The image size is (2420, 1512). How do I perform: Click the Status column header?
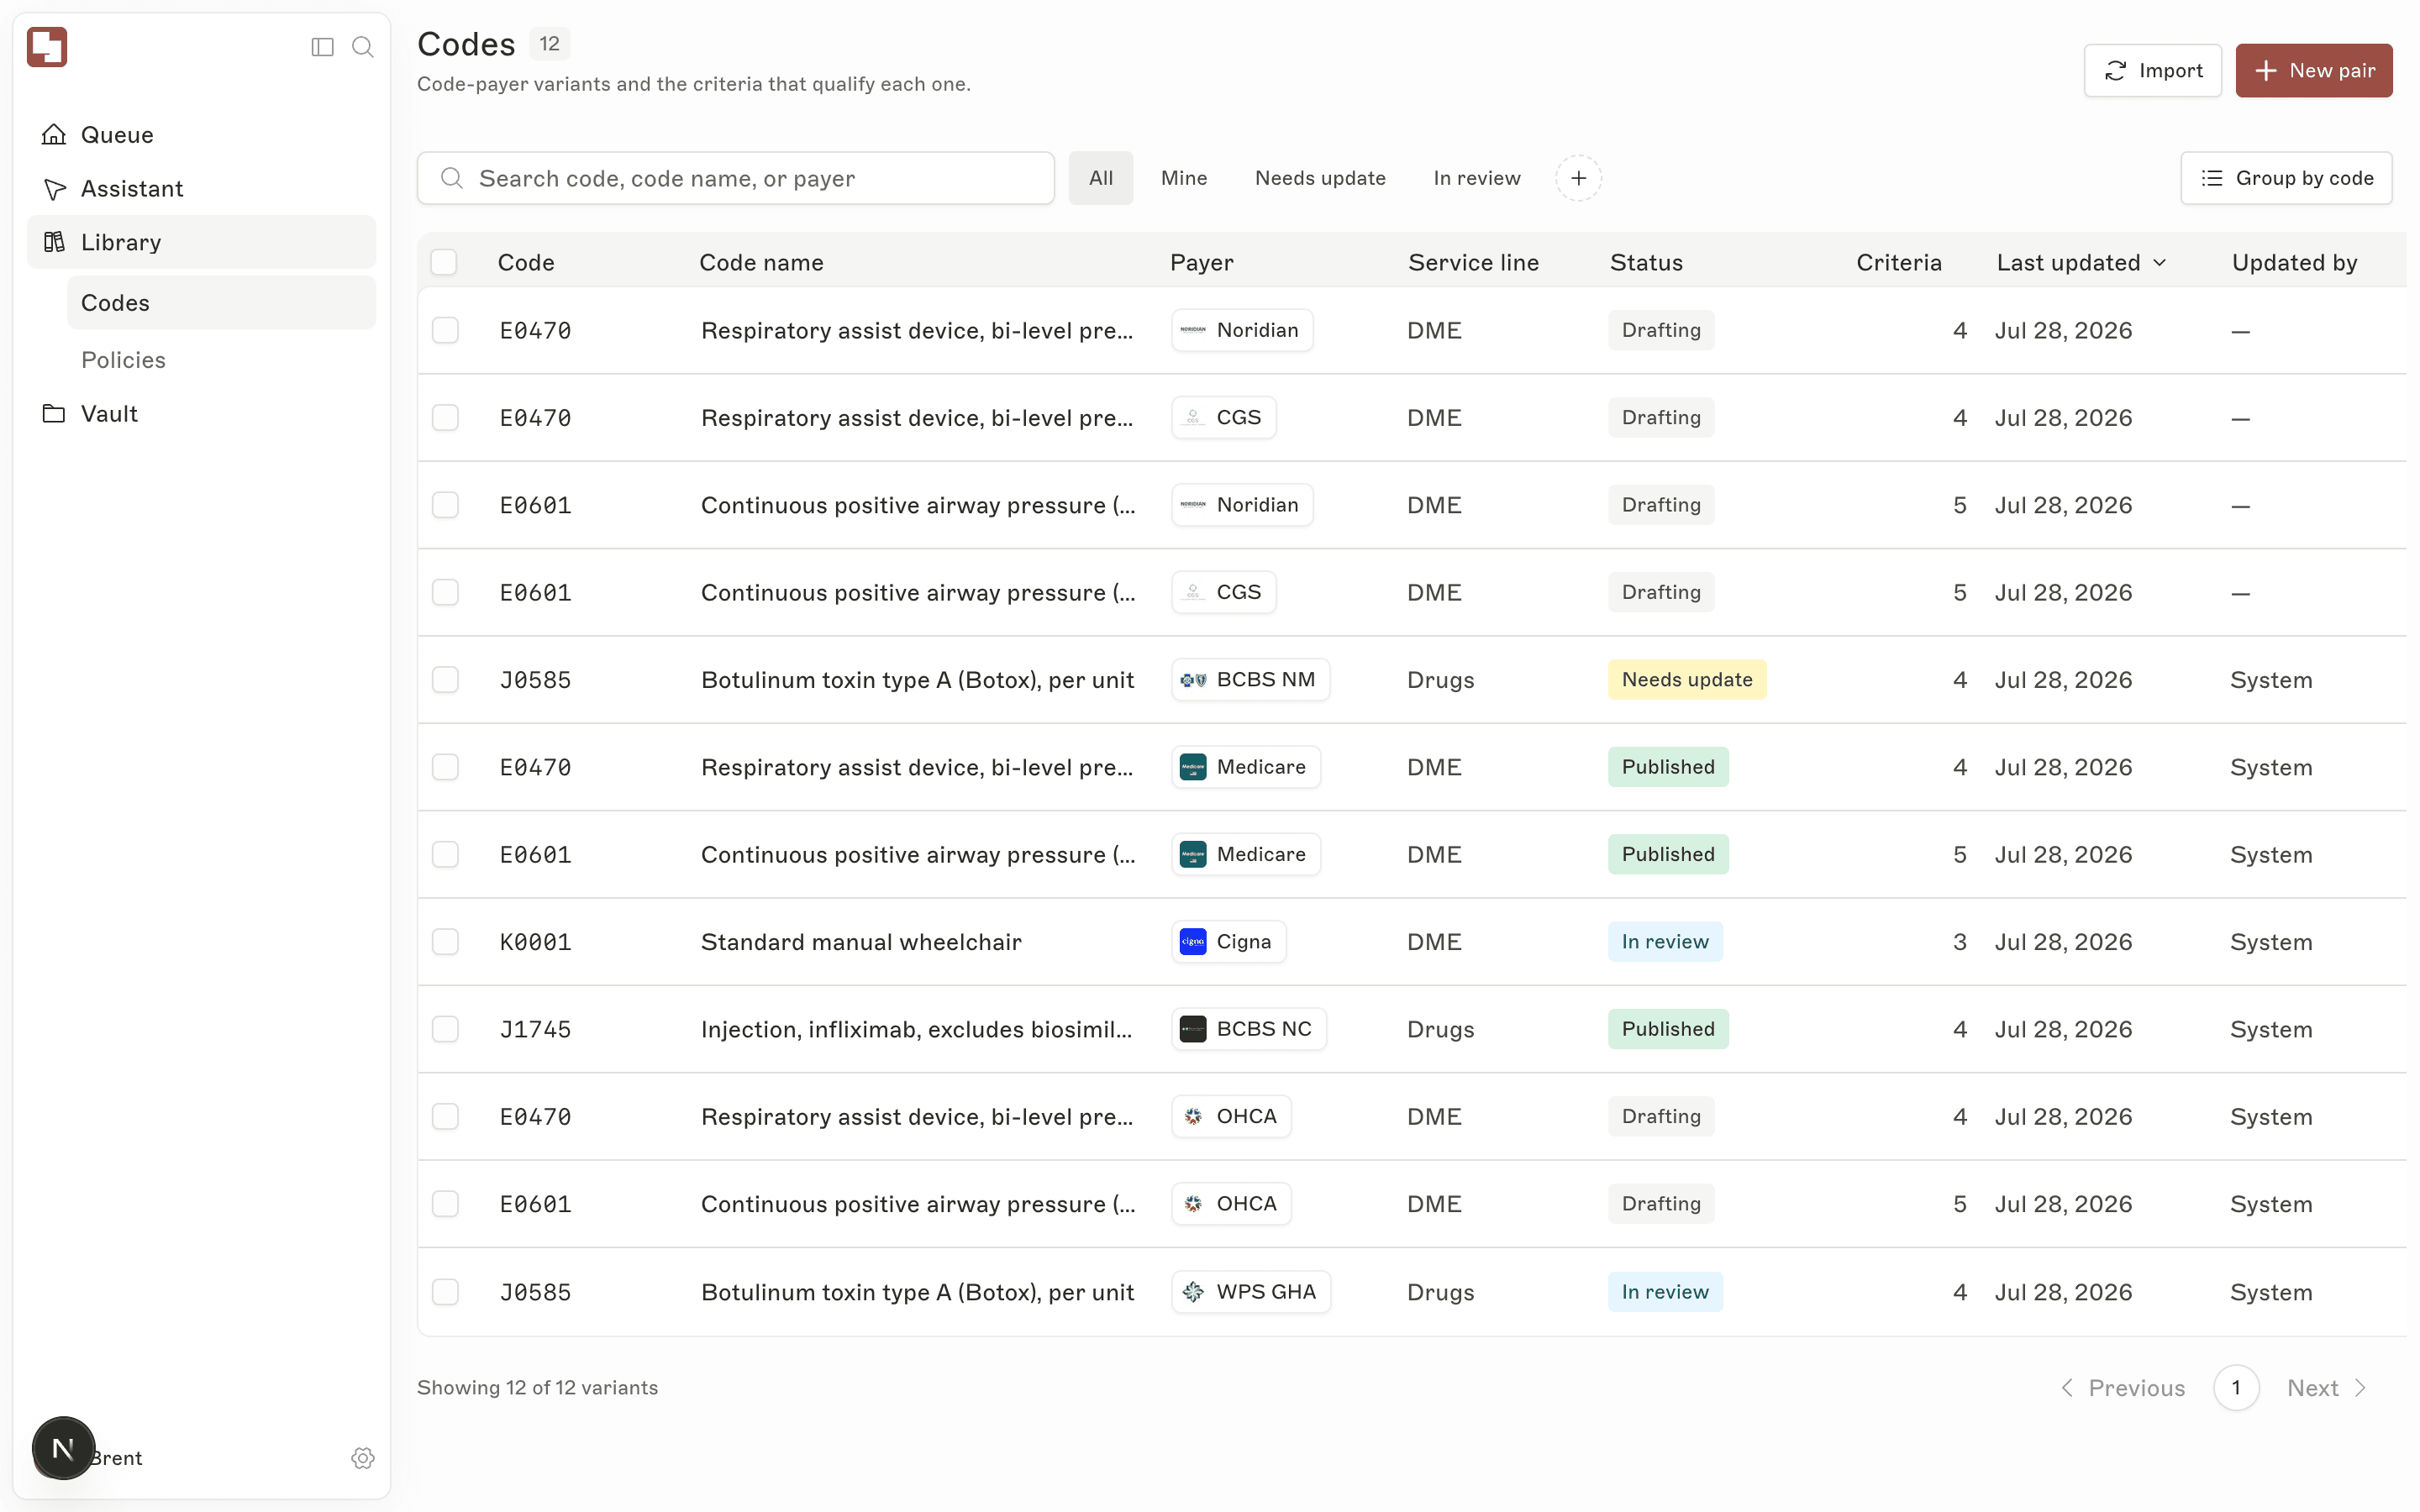1646,262
